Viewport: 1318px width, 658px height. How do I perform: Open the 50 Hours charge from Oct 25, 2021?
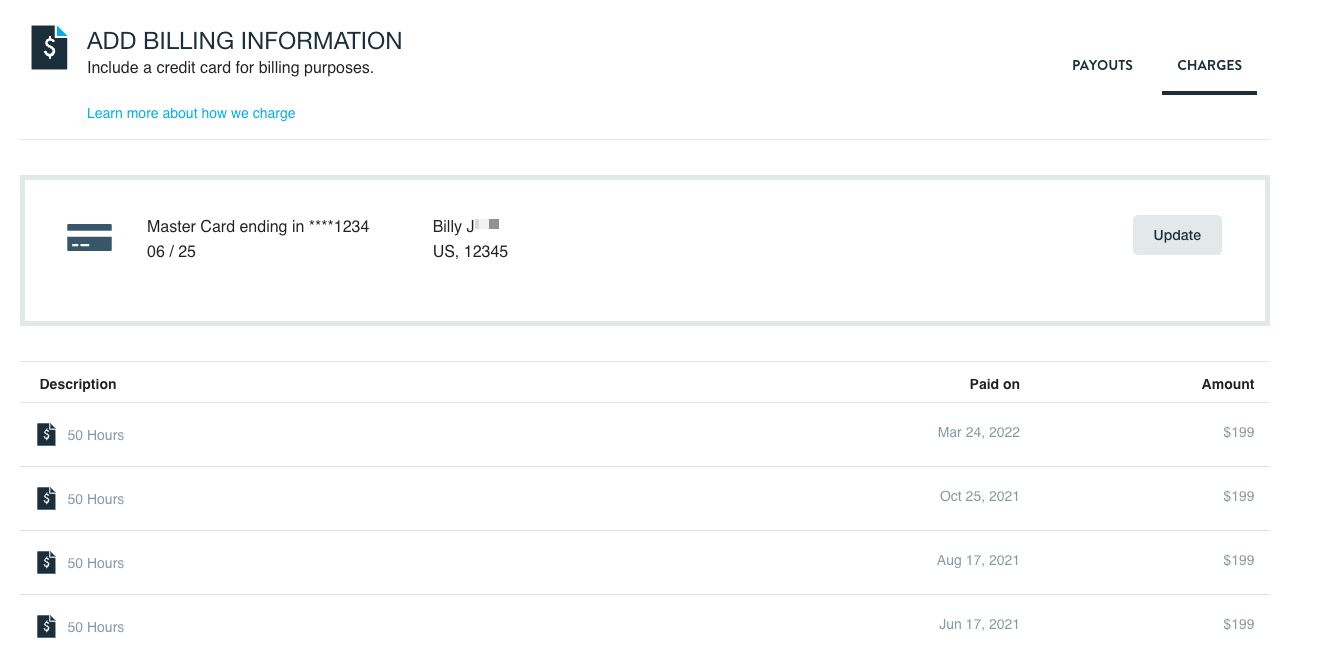96,499
